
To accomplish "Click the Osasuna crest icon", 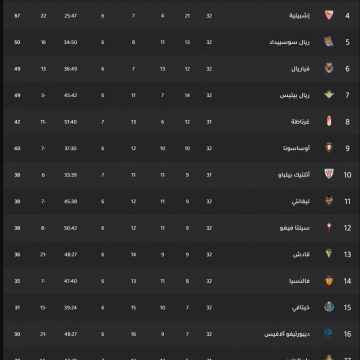I will point(329,148).
